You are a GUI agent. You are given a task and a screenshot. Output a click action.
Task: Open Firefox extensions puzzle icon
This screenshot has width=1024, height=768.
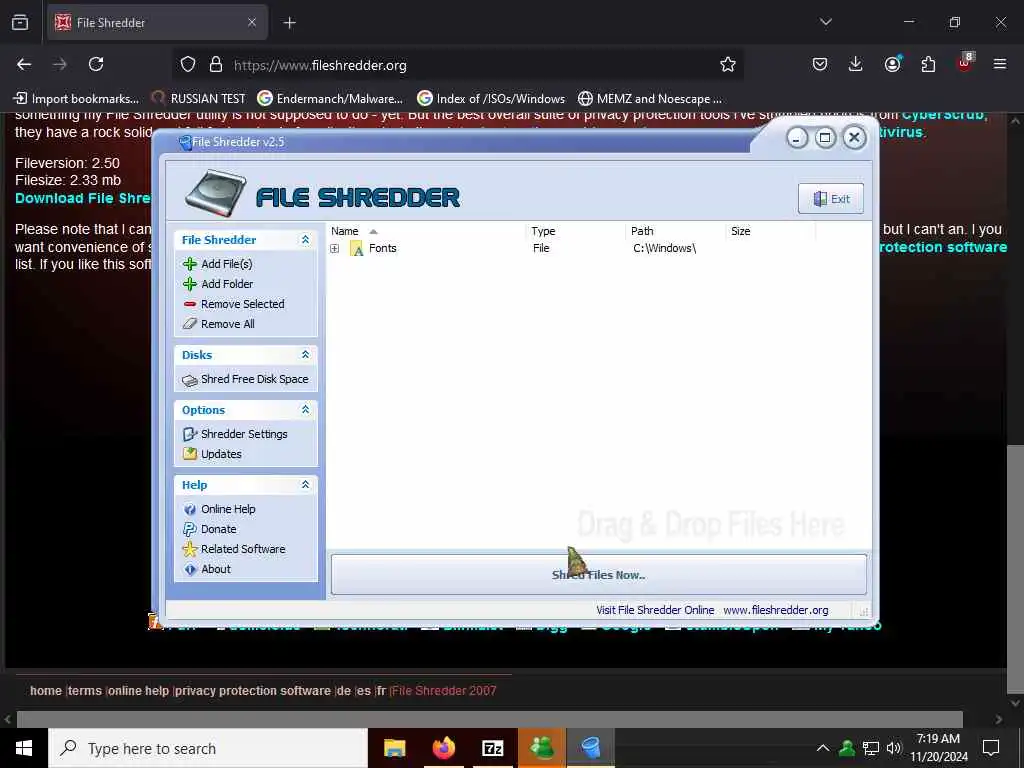tap(928, 64)
